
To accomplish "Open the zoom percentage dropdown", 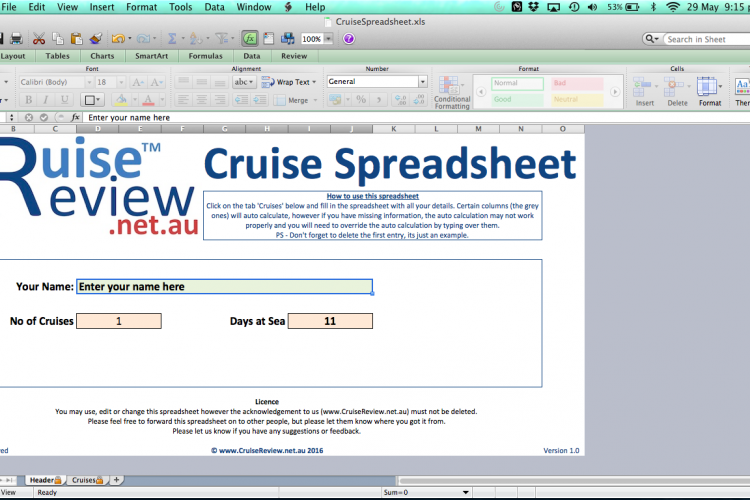I will (330, 39).
